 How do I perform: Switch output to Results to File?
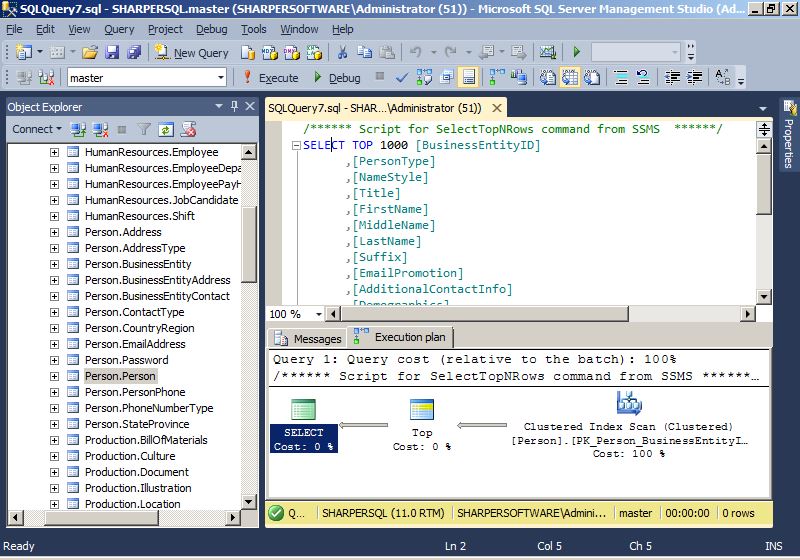[592, 78]
